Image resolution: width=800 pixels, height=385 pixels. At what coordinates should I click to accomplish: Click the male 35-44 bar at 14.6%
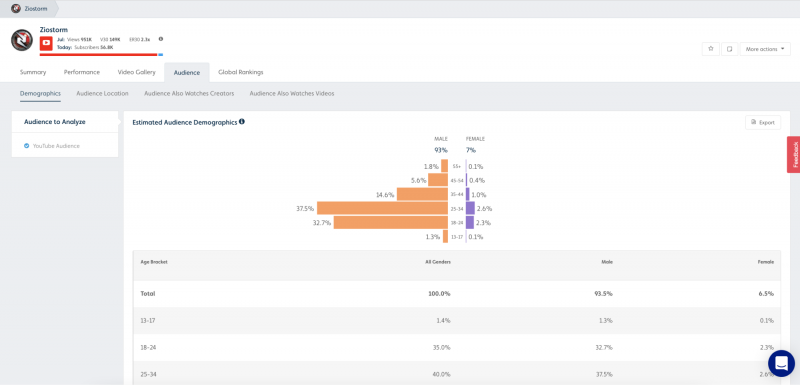[x=422, y=194]
